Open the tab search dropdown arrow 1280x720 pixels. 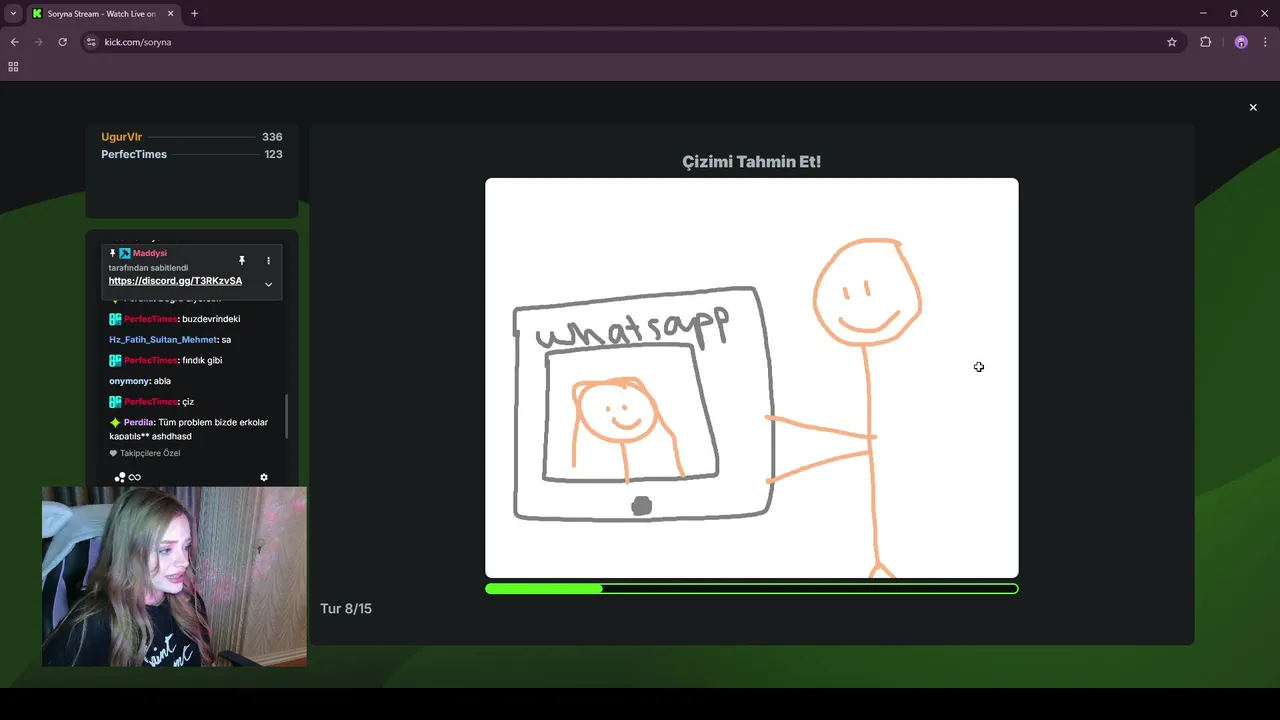(13, 14)
